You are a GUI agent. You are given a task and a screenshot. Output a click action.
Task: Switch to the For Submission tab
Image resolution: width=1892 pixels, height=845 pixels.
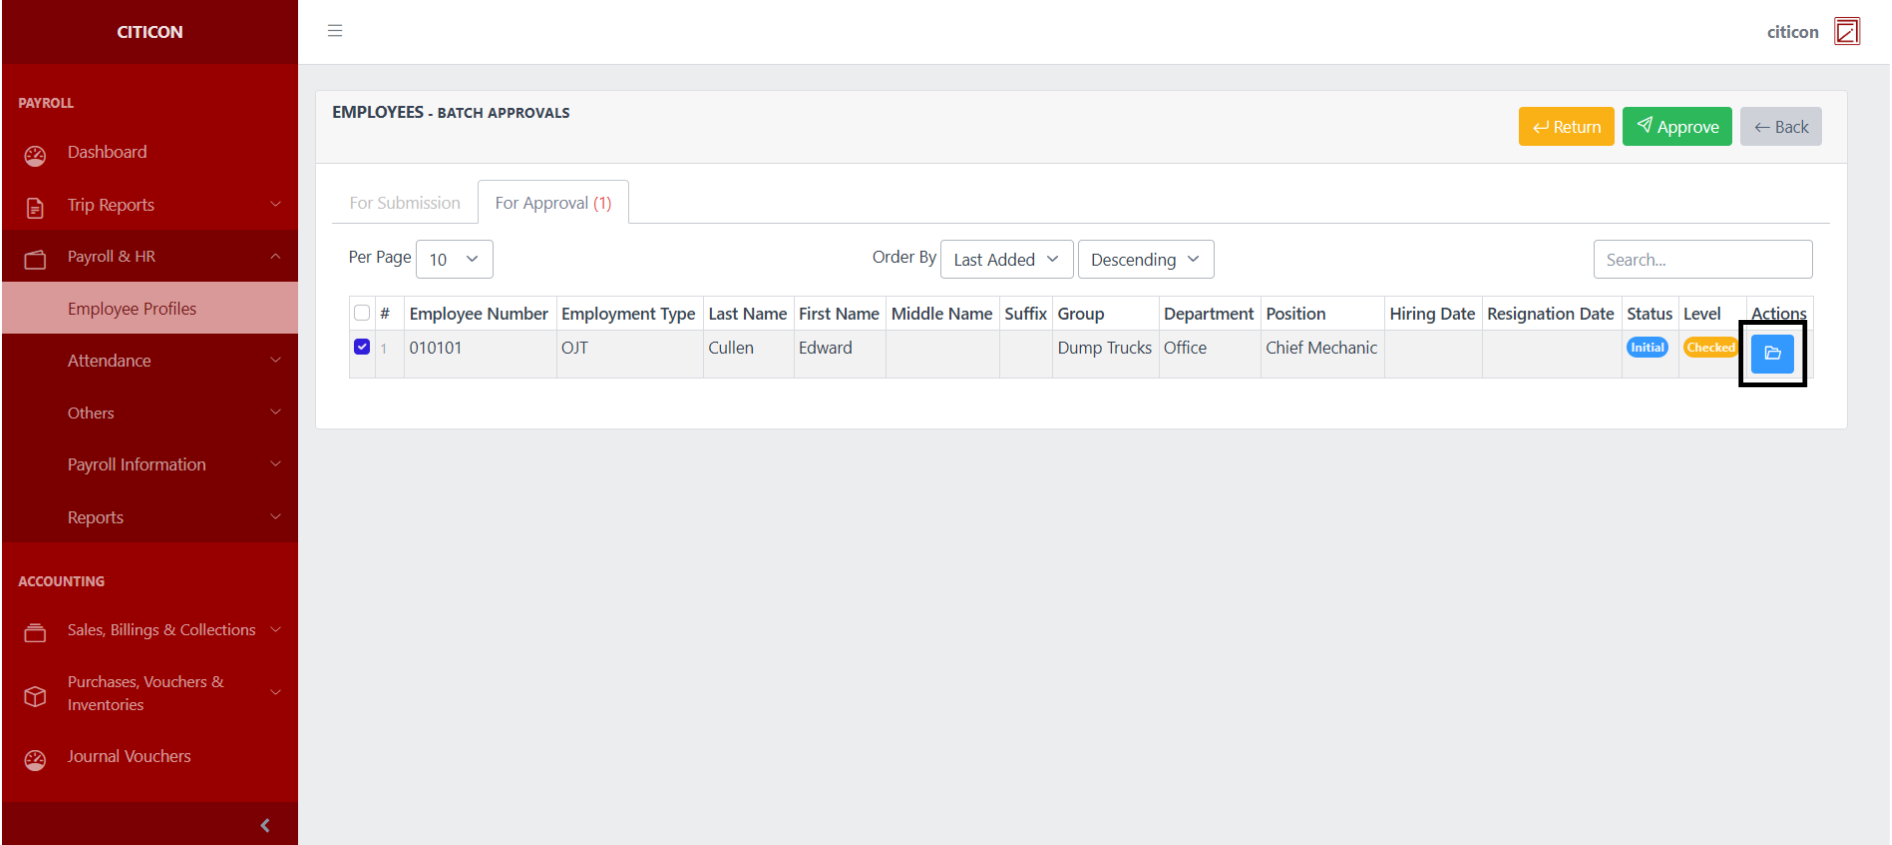405,203
